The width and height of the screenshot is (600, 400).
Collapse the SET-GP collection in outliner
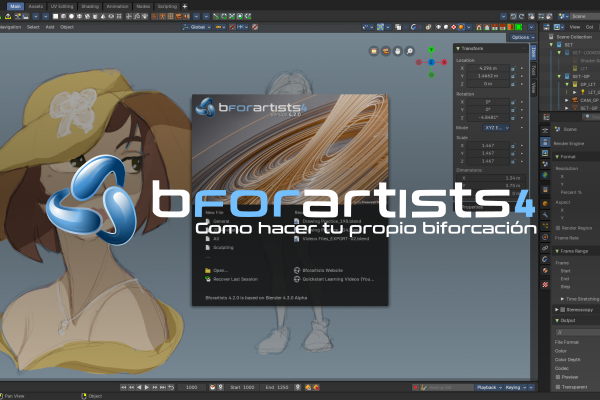(x=559, y=77)
